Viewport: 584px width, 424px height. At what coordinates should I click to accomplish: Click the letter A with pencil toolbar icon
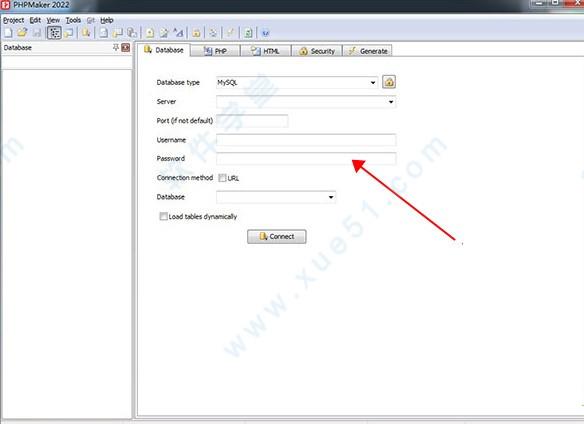point(178,33)
